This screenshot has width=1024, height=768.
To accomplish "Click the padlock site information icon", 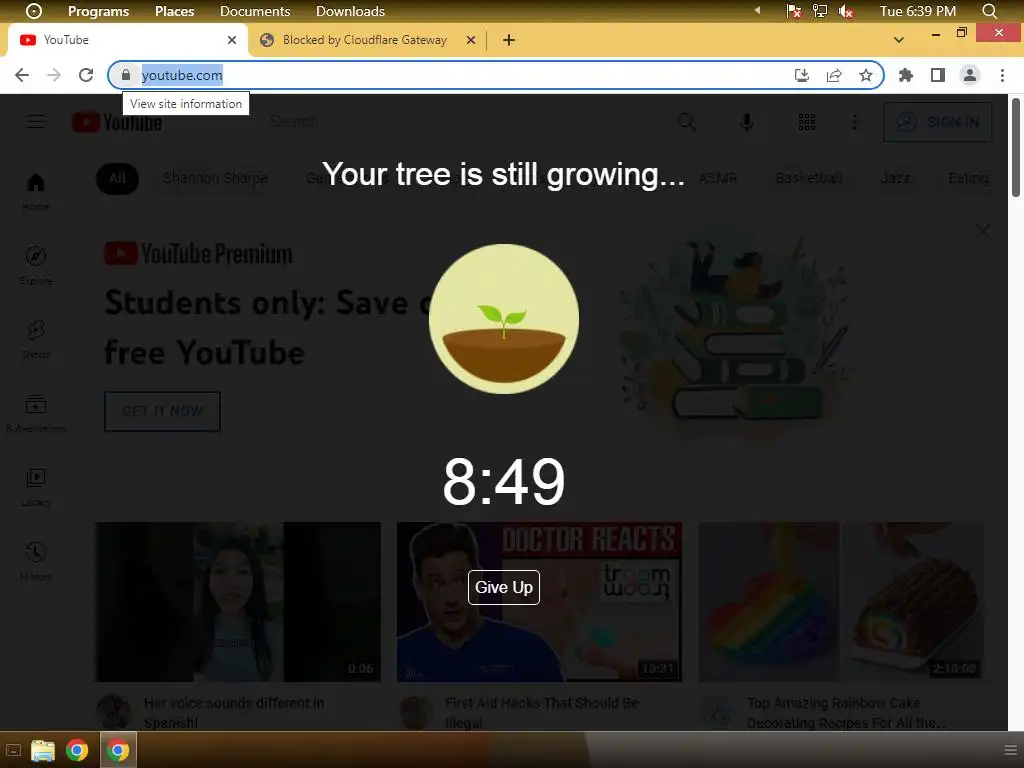I will [126, 75].
